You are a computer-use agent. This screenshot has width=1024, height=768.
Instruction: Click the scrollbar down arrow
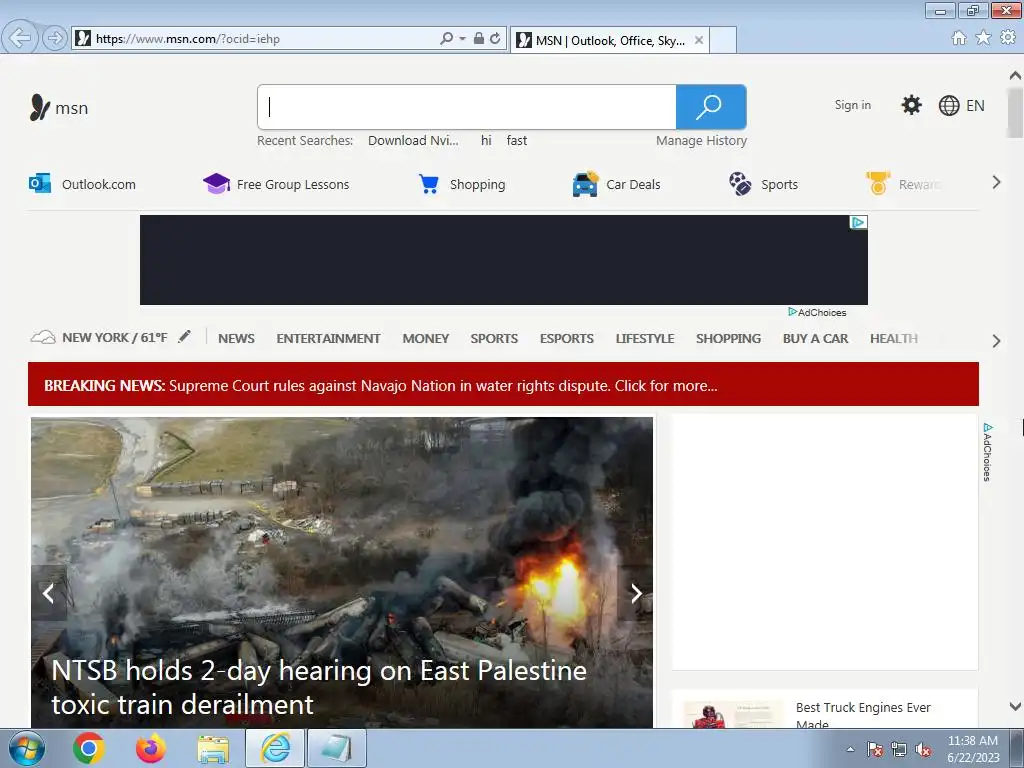(1016, 706)
